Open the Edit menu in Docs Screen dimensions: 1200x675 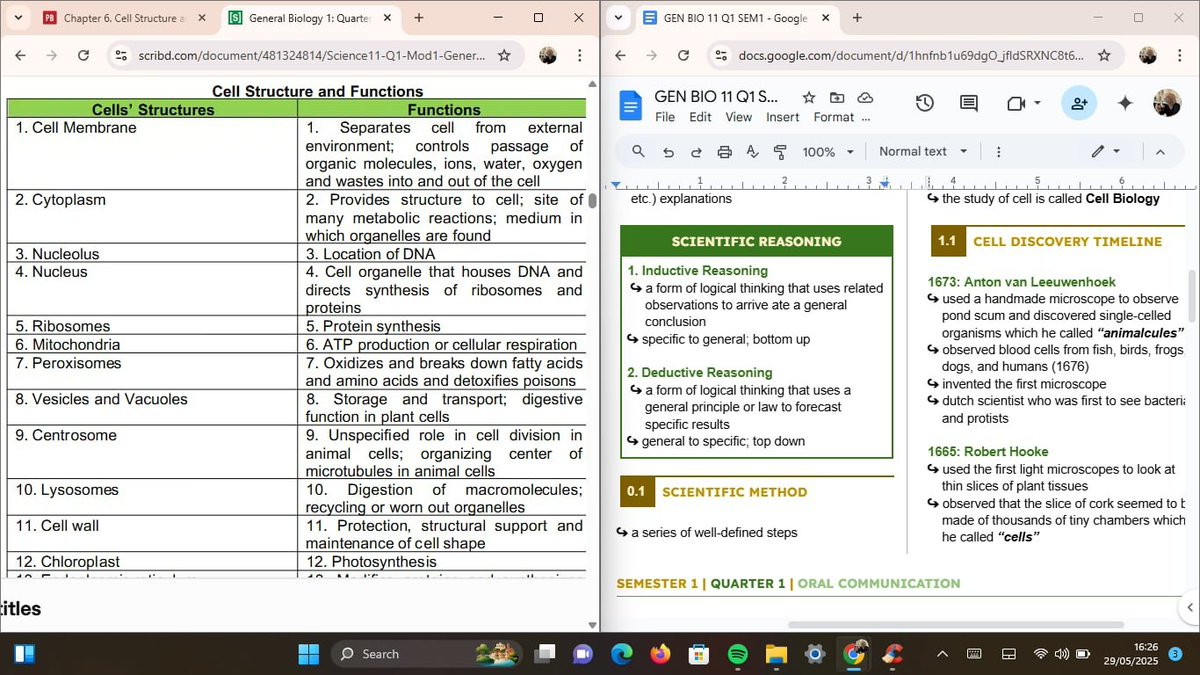(701, 117)
